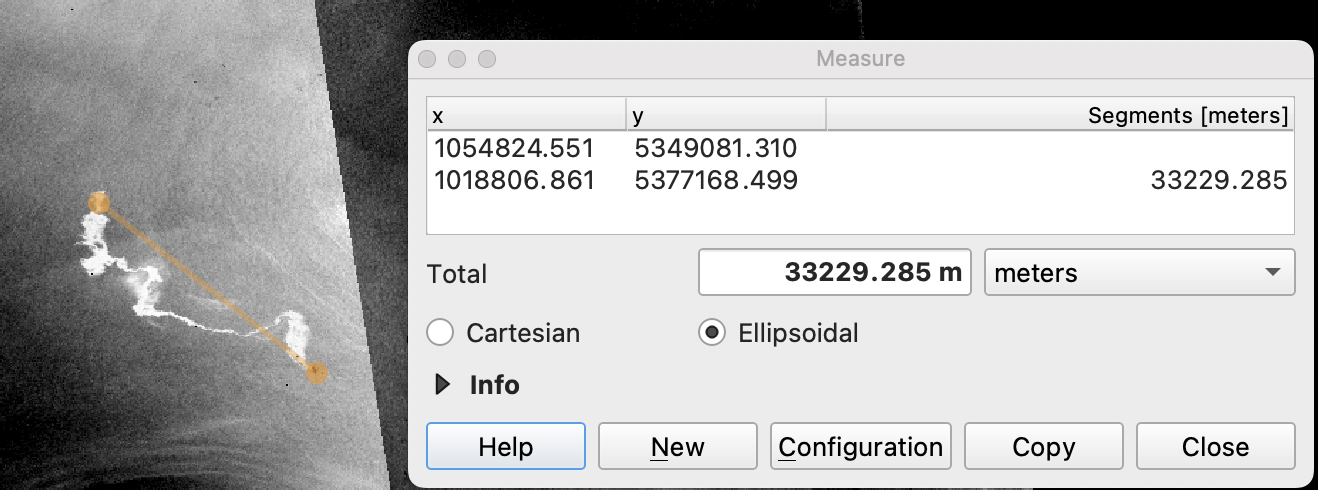The image size is (1318, 490).
Task: Click the y column header
Action: coord(726,116)
